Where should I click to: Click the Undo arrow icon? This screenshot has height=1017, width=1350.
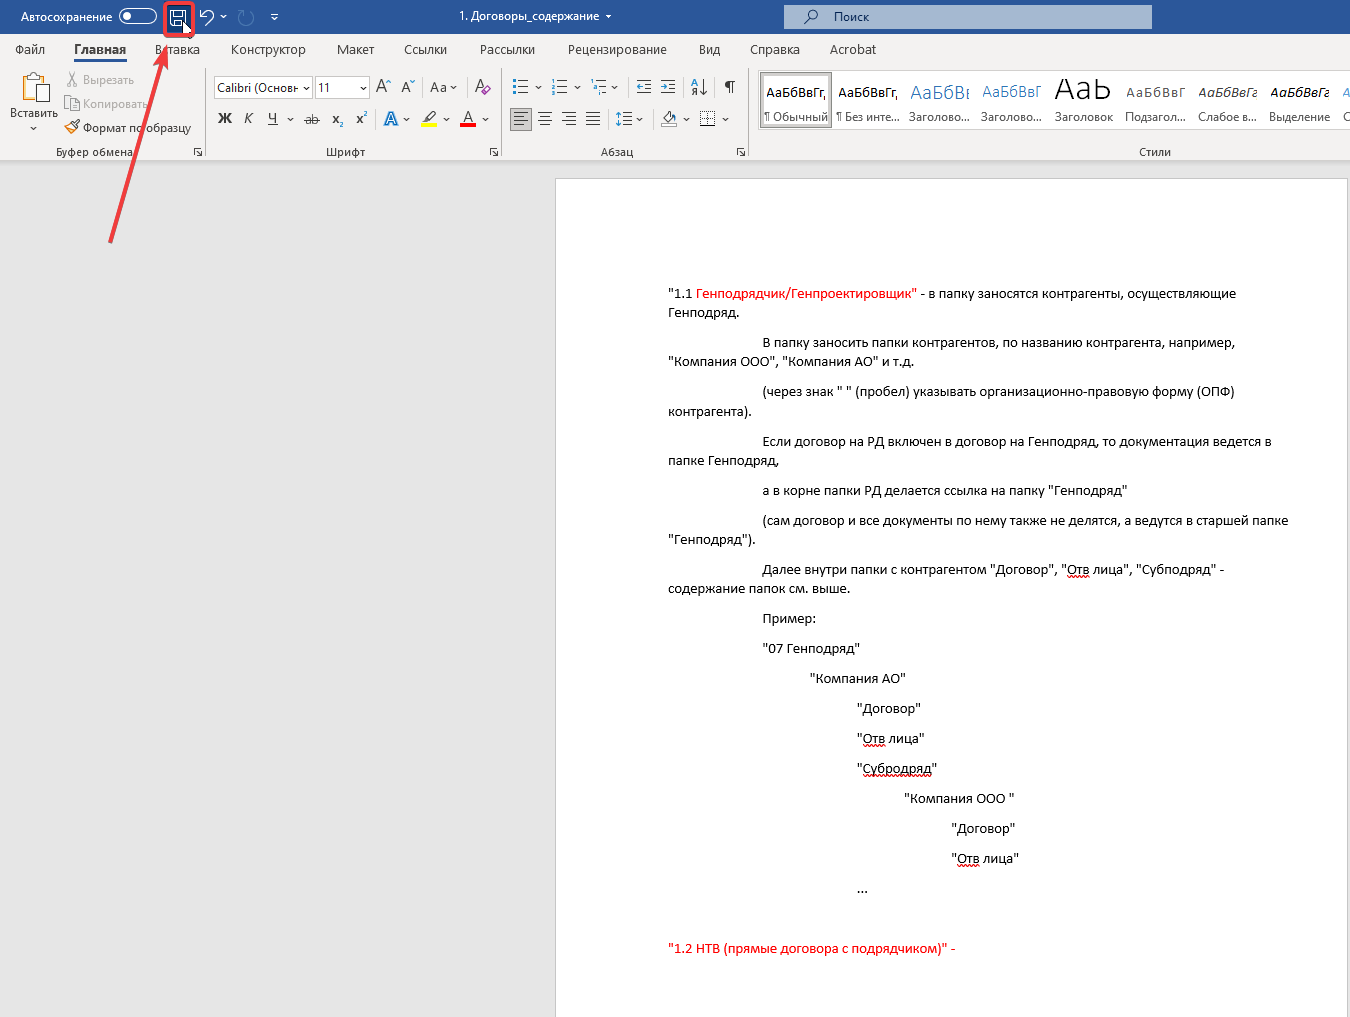tap(206, 17)
